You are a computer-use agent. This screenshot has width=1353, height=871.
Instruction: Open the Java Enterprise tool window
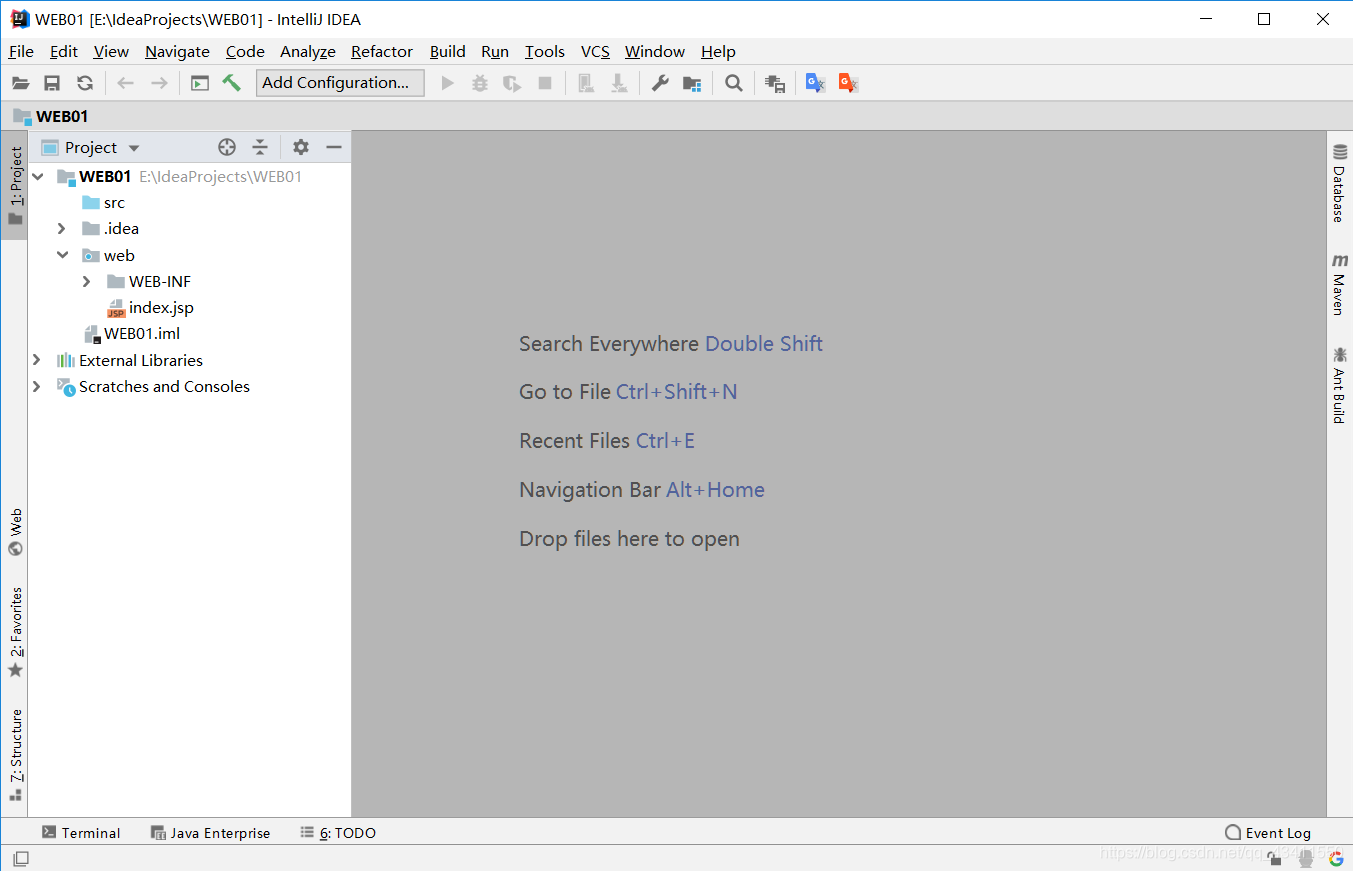tap(210, 833)
